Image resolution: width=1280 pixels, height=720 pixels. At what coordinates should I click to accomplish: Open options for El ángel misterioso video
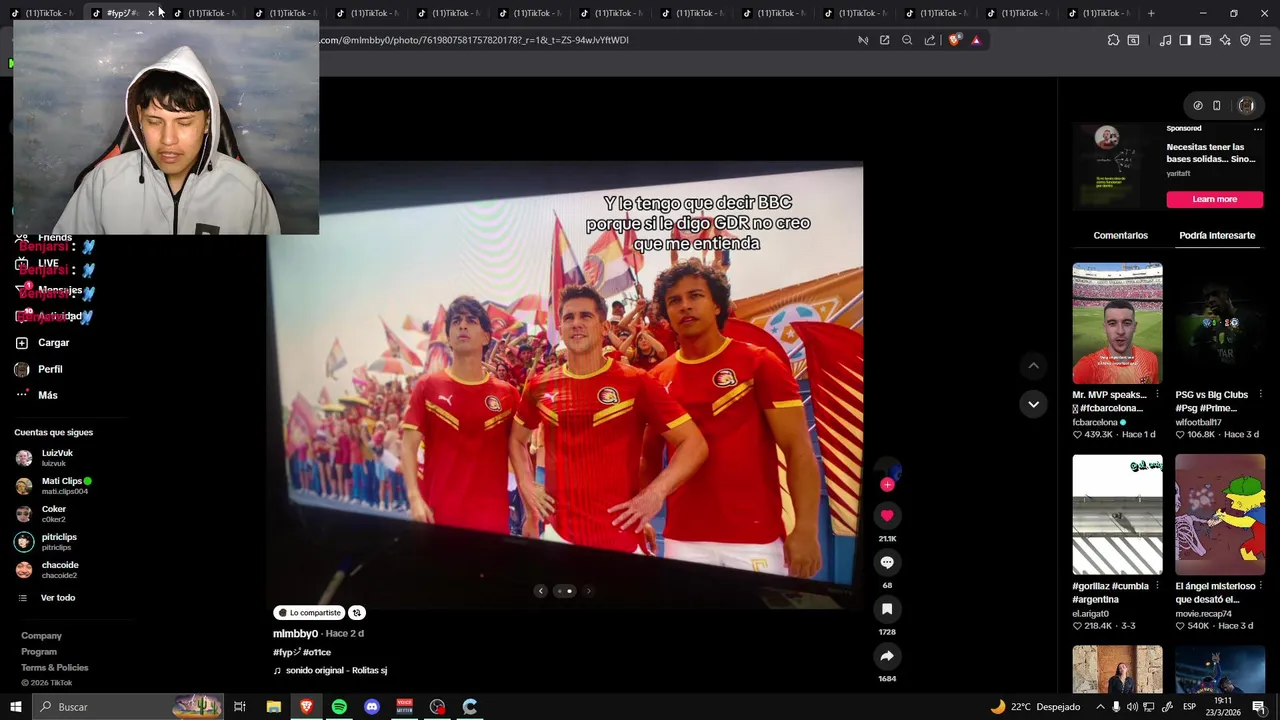point(1260,586)
